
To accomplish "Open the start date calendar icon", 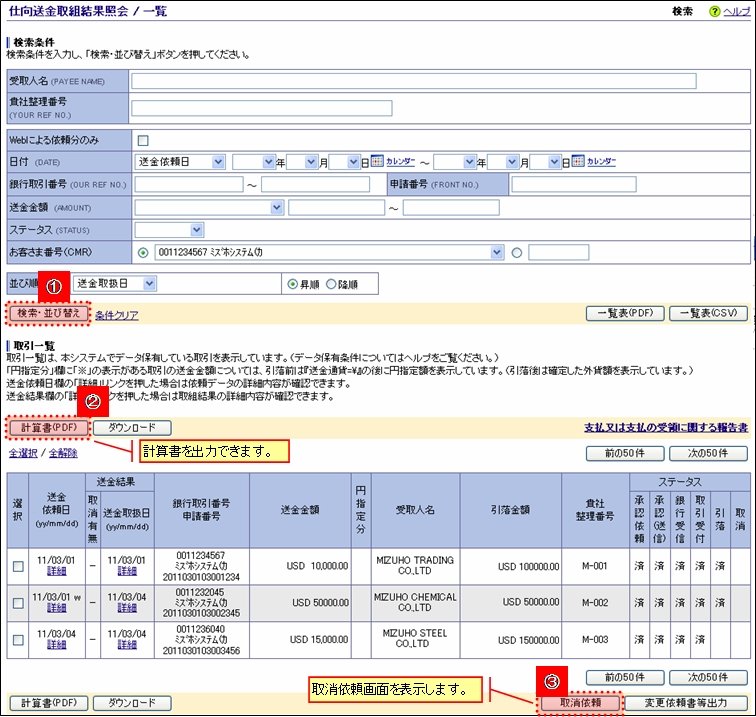I will click(377, 161).
